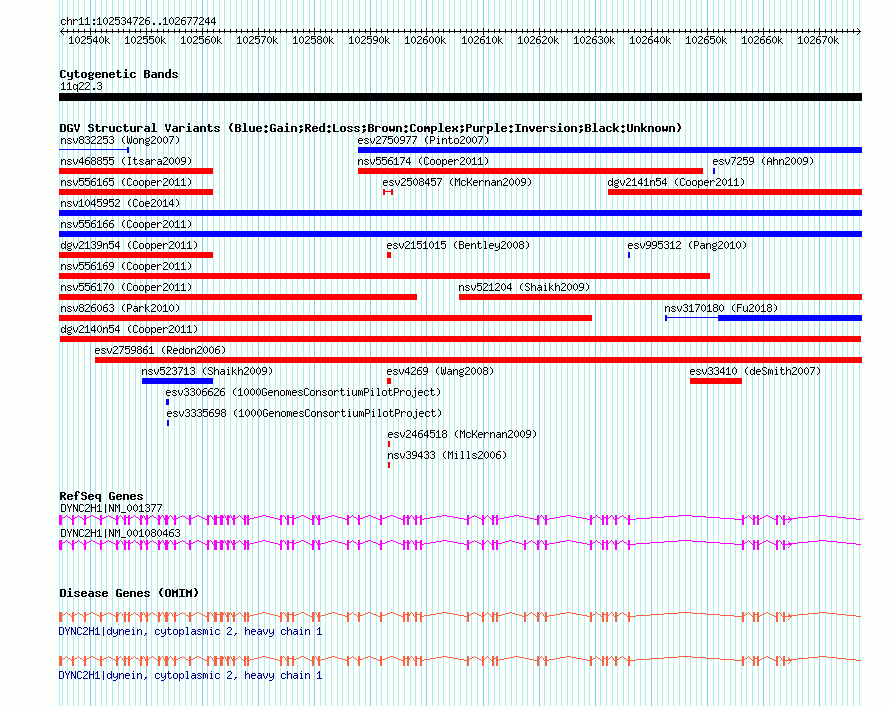Click the DYNC2H1|NM_001377 RefSeq gene label
The width and height of the screenshot is (890, 706).
click(x=111, y=508)
